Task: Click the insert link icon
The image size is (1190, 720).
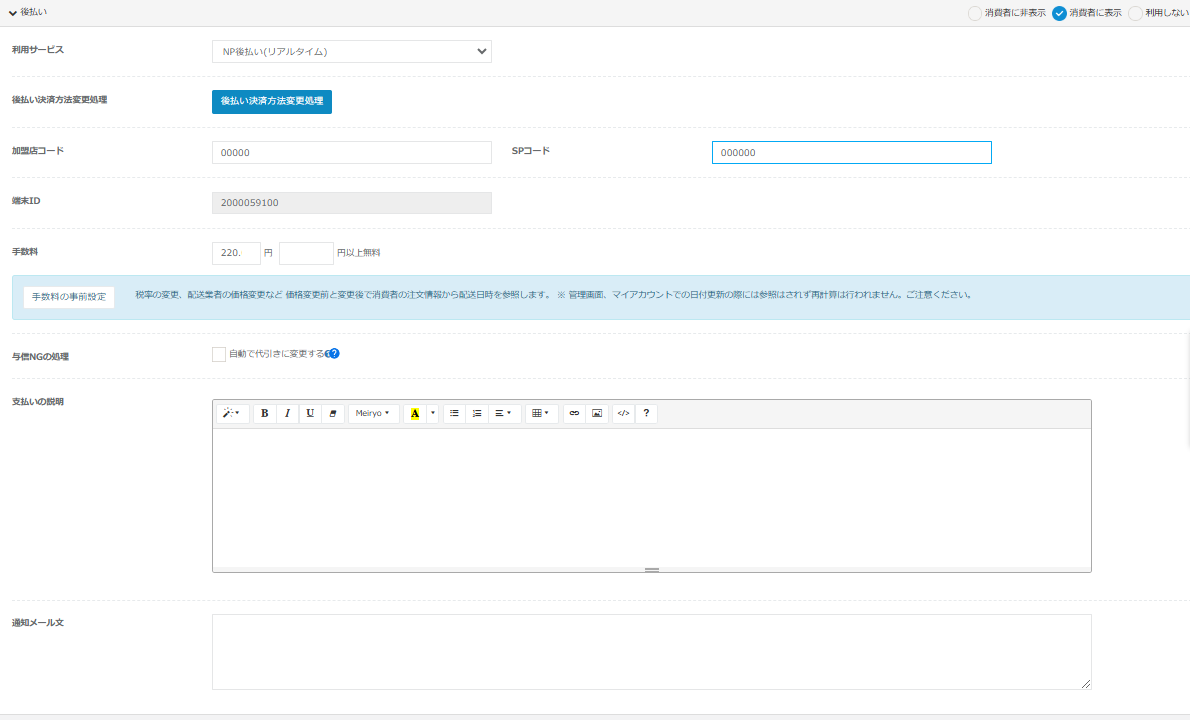Action: tap(574, 413)
